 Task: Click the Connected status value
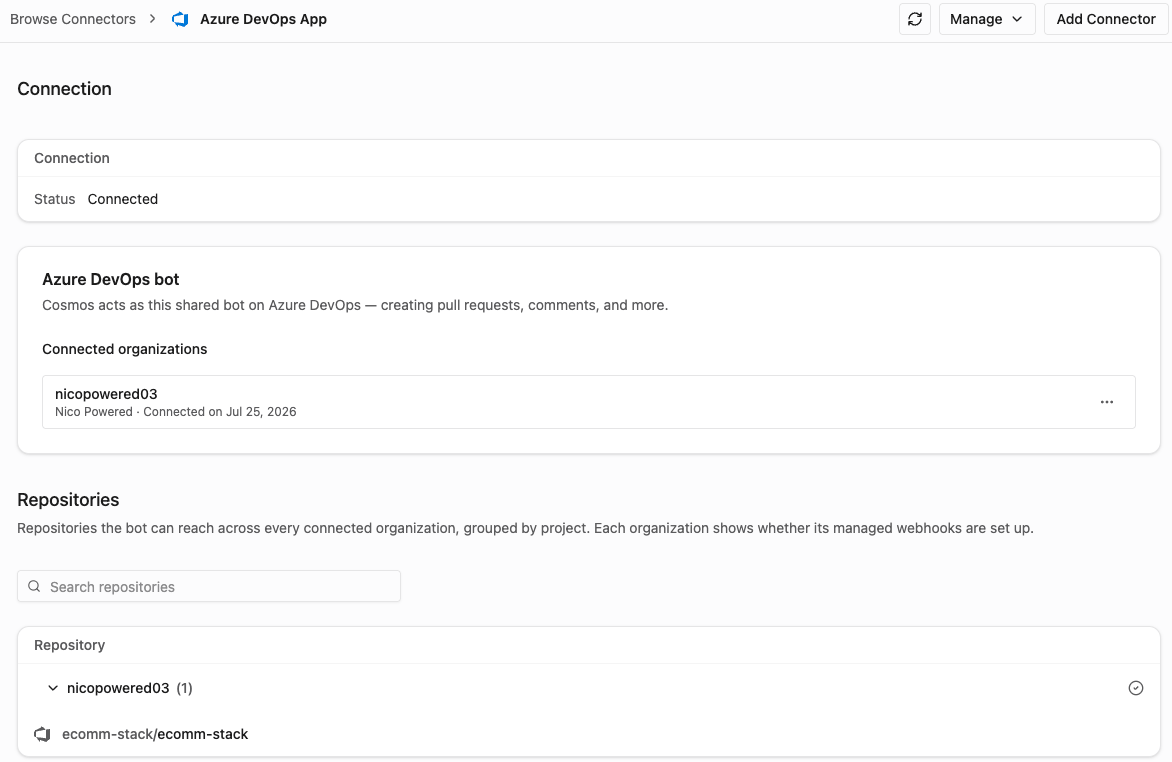click(x=123, y=199)
